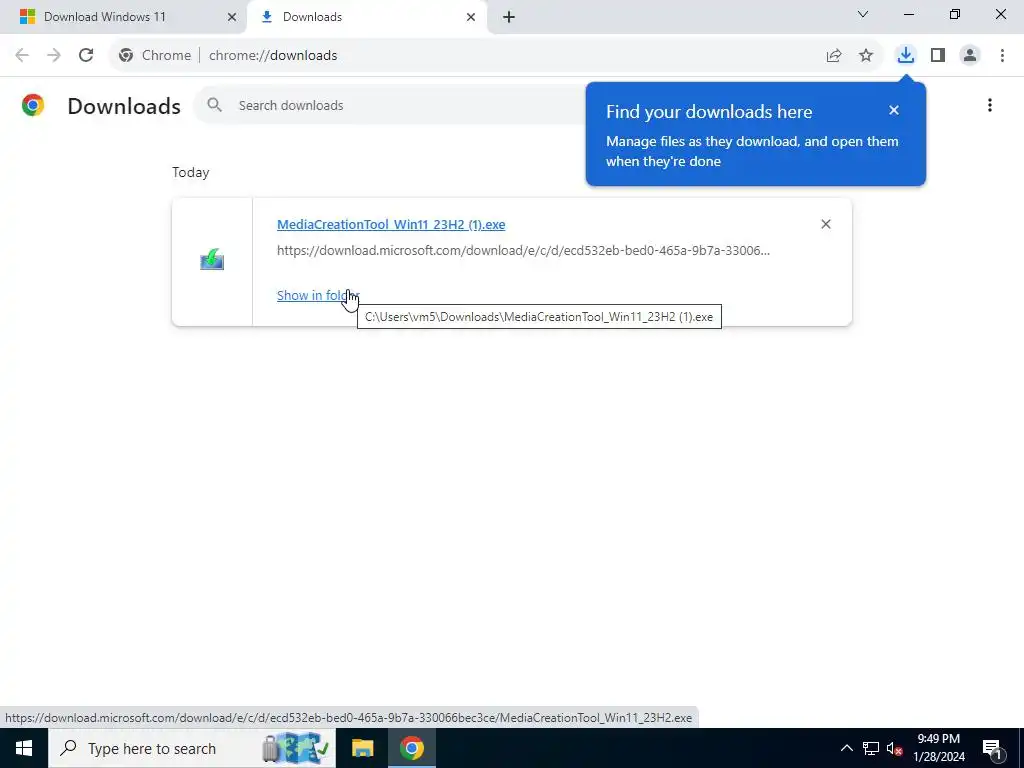Select the Downloads tab
1024x768 pixels.
(366, 17)
